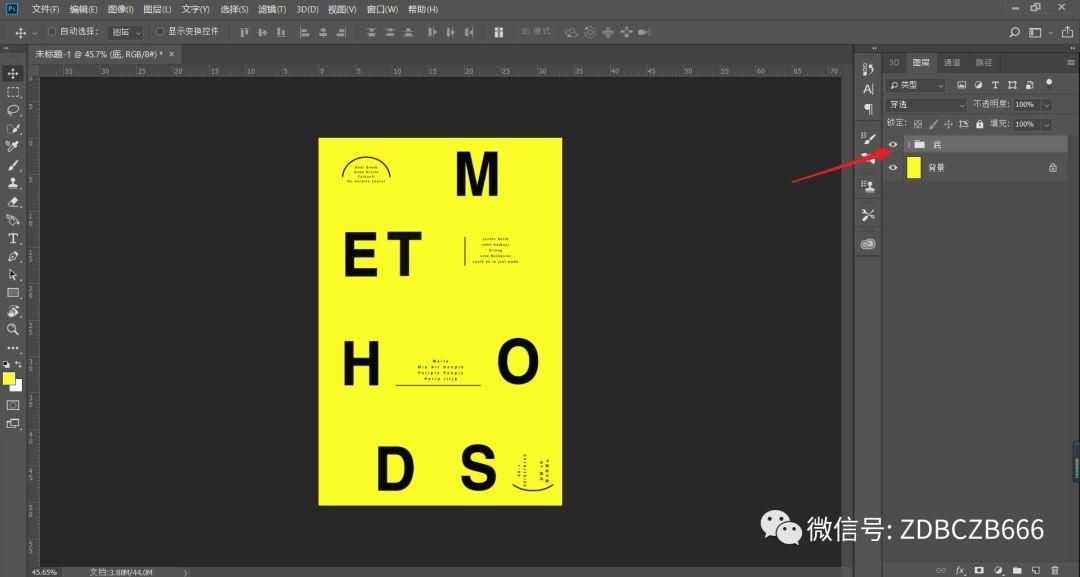
Task: Open the 穿透 blend mode dropdown
Action: coord(927,105)
